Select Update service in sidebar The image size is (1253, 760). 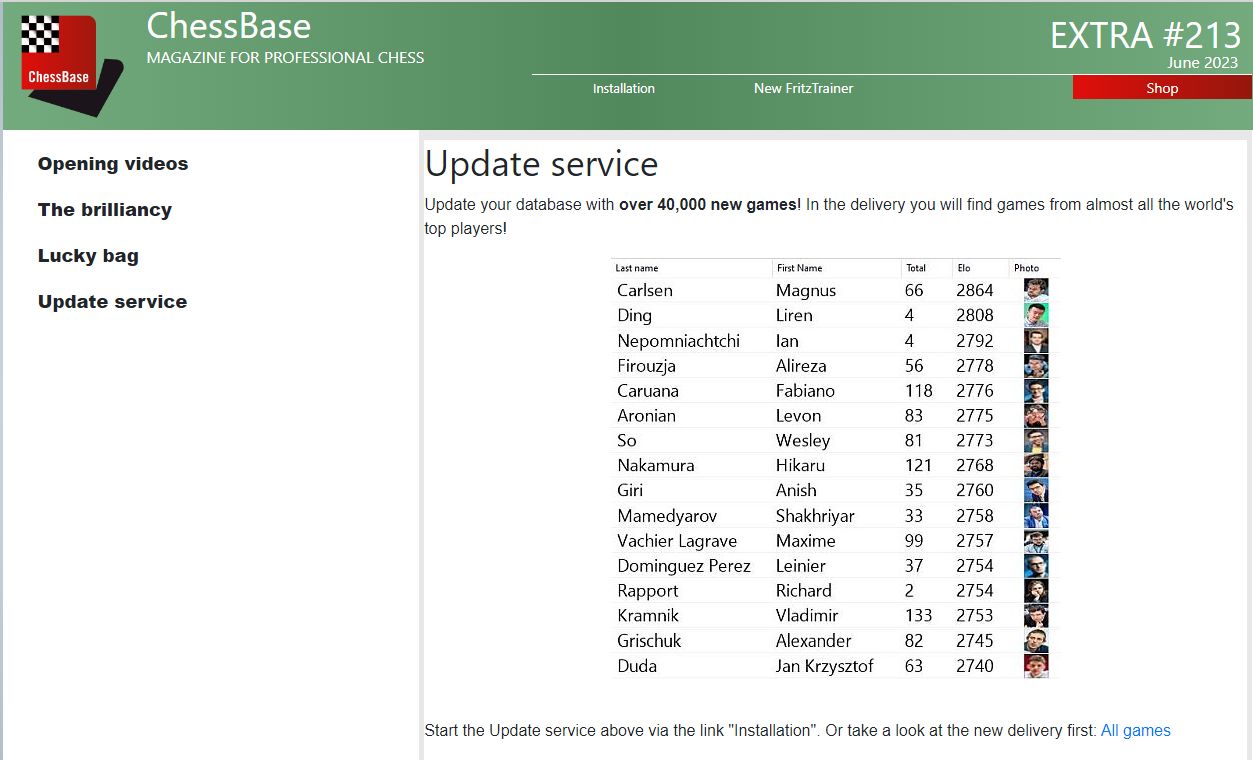click(112, 302)
